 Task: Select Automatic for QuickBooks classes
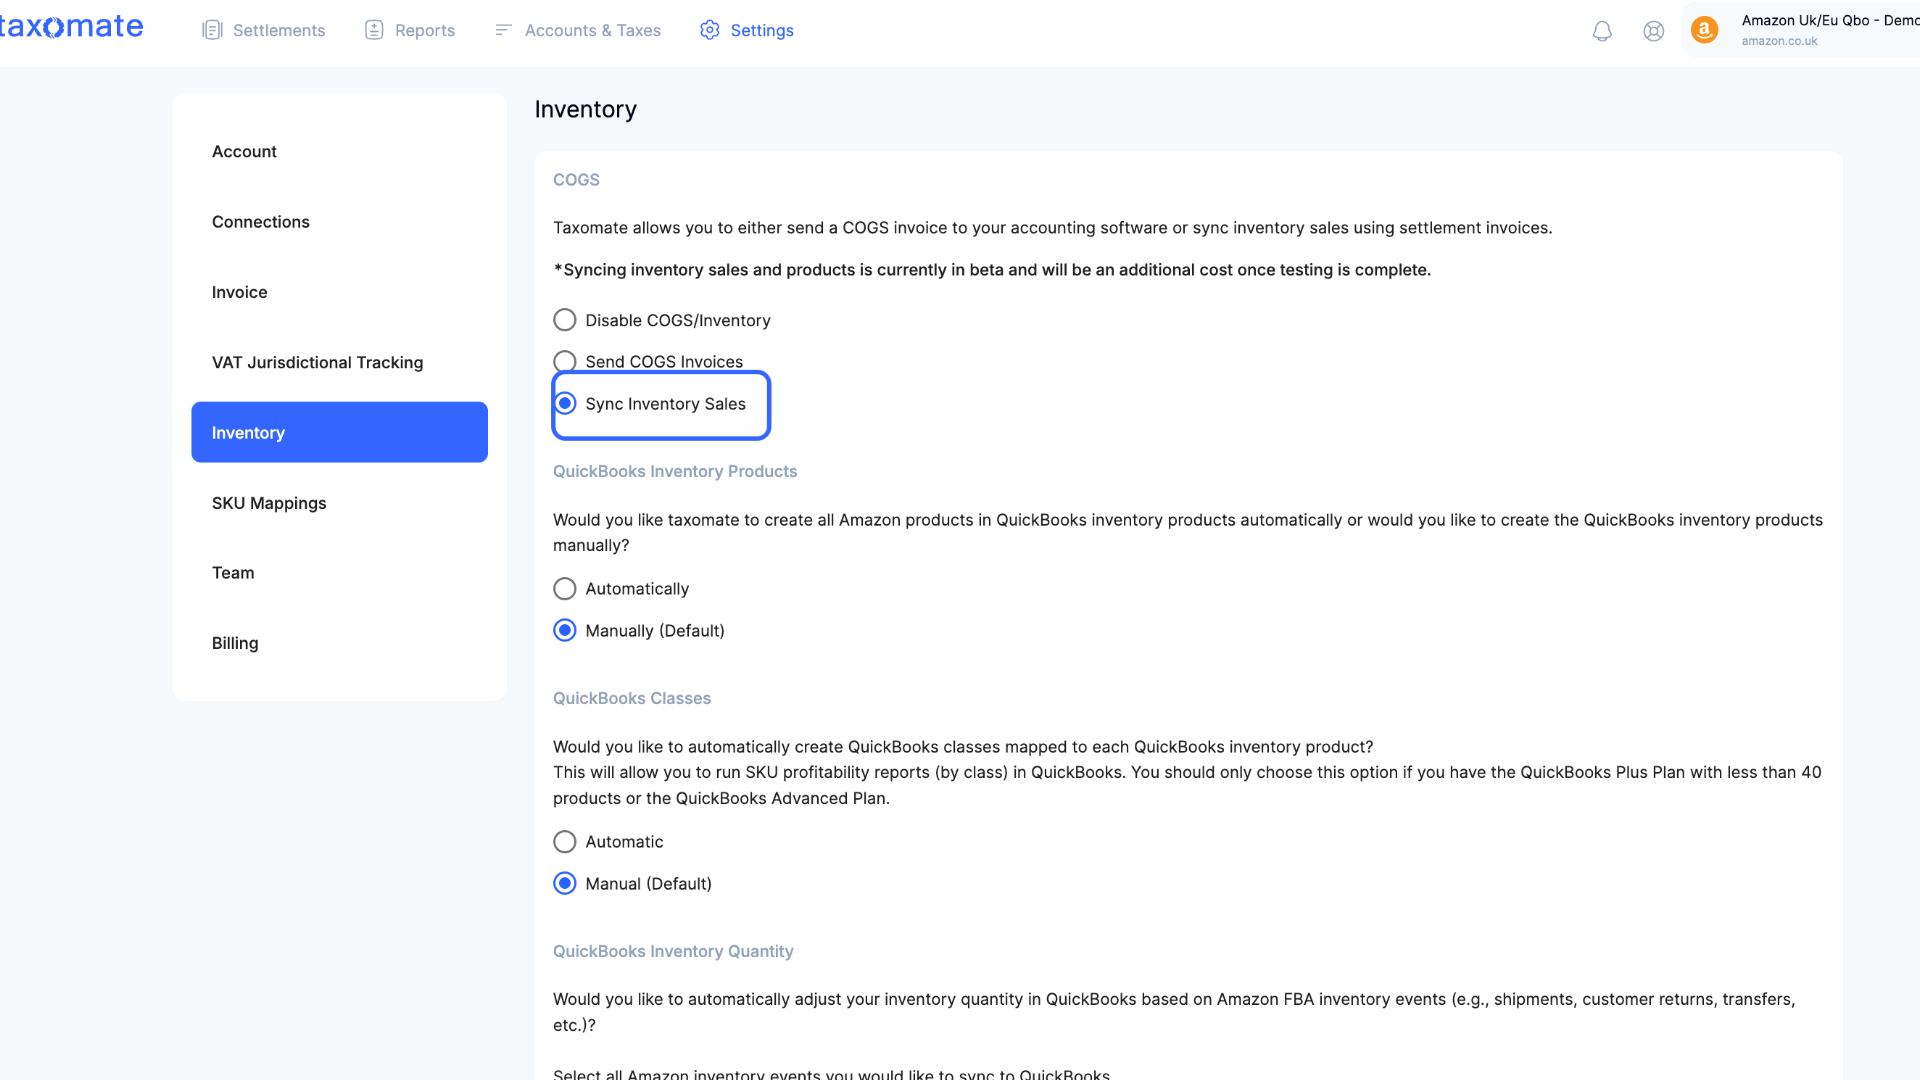pyautogui.click(x=565, y=842)
